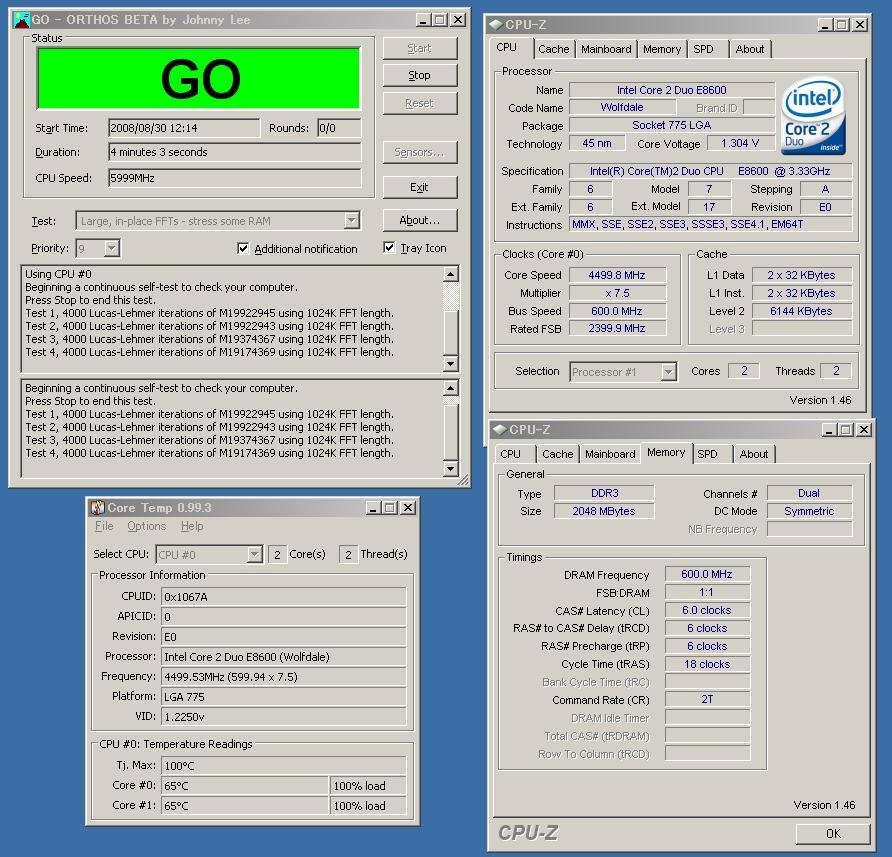This screenshot has width=892, height=857.
Task: Click the Core Temp title bar icon
Action: pos(97,508)
